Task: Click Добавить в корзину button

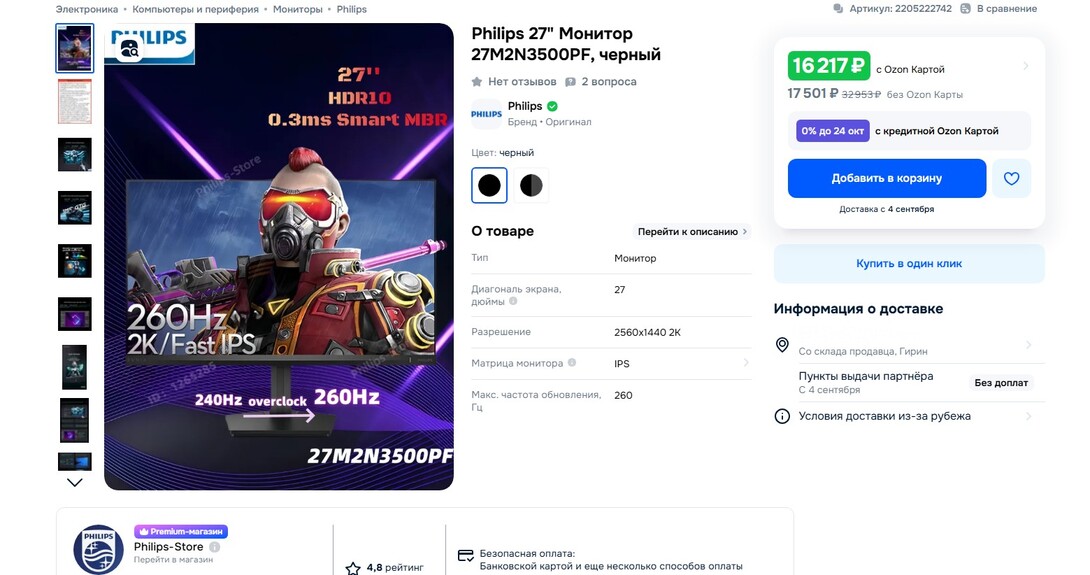Action: (887, 179)
